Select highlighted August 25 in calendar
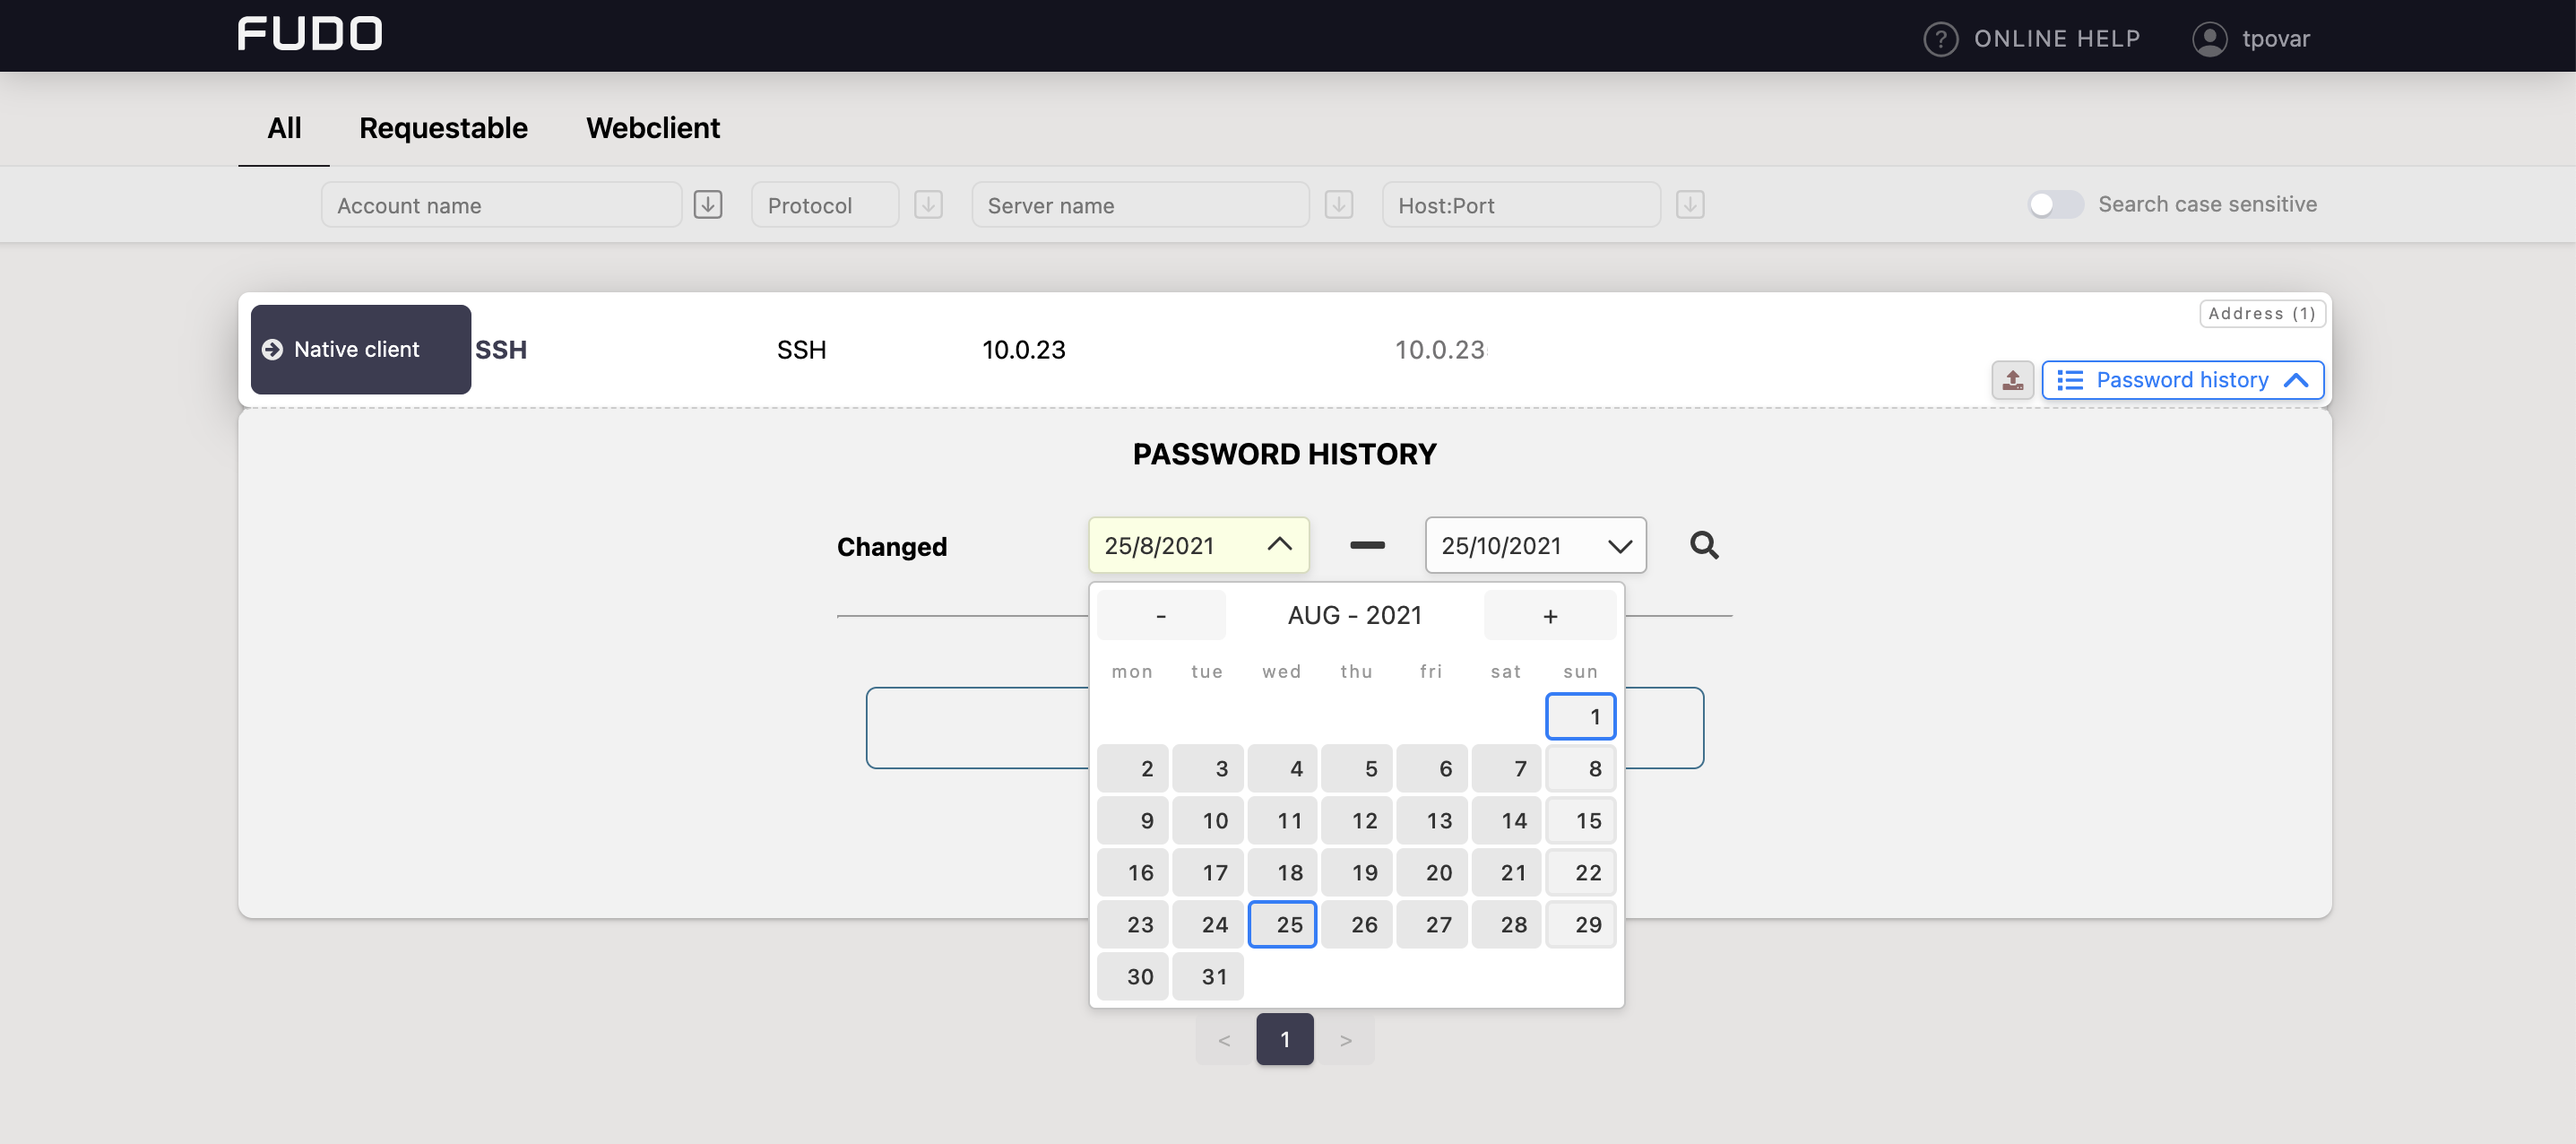The height and width of the screenshot is (1144, 2576). coord(1283,924)
